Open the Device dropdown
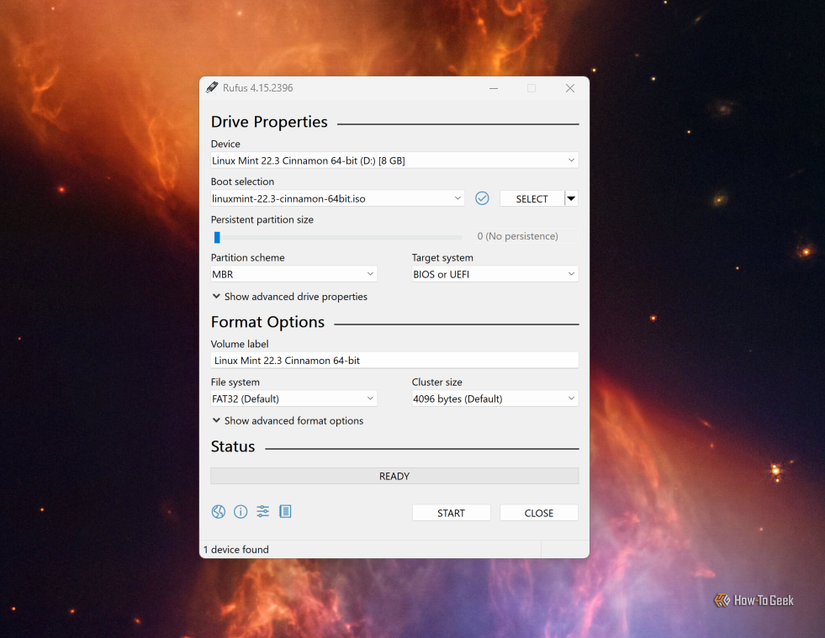Image resolution: width=825 pixels, height=638 pixels. [x=394, y=160]
